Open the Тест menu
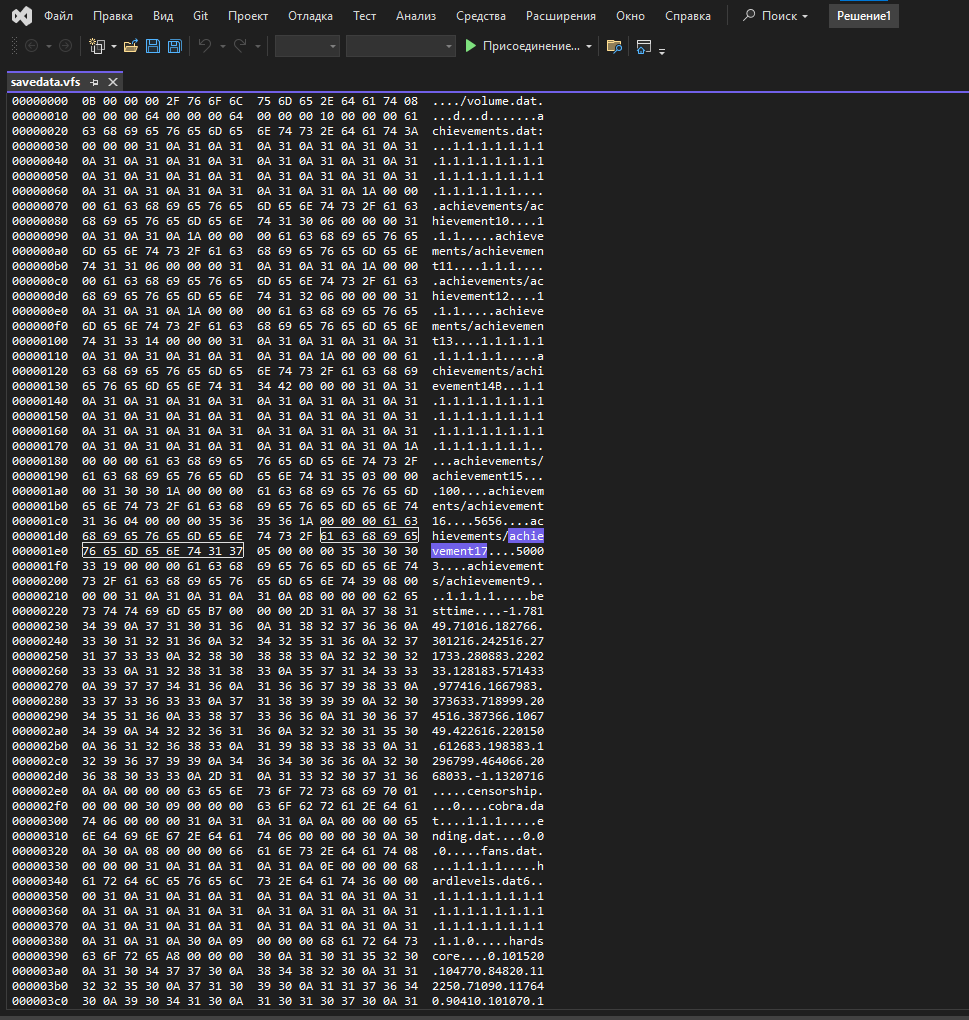The image size is (969, 1020). pyautogui.click(x=364, y=16)
